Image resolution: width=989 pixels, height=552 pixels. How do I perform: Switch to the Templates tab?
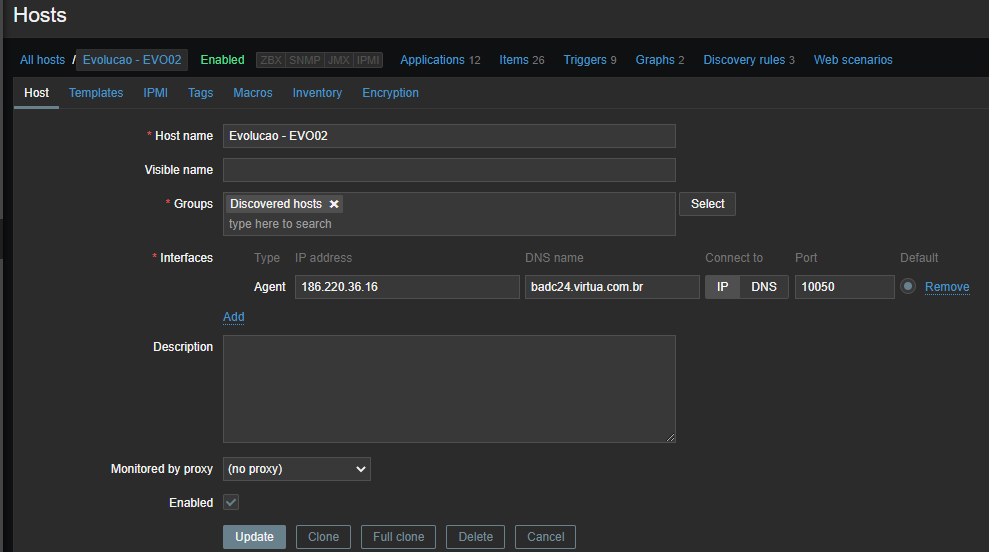pos(96,93)
